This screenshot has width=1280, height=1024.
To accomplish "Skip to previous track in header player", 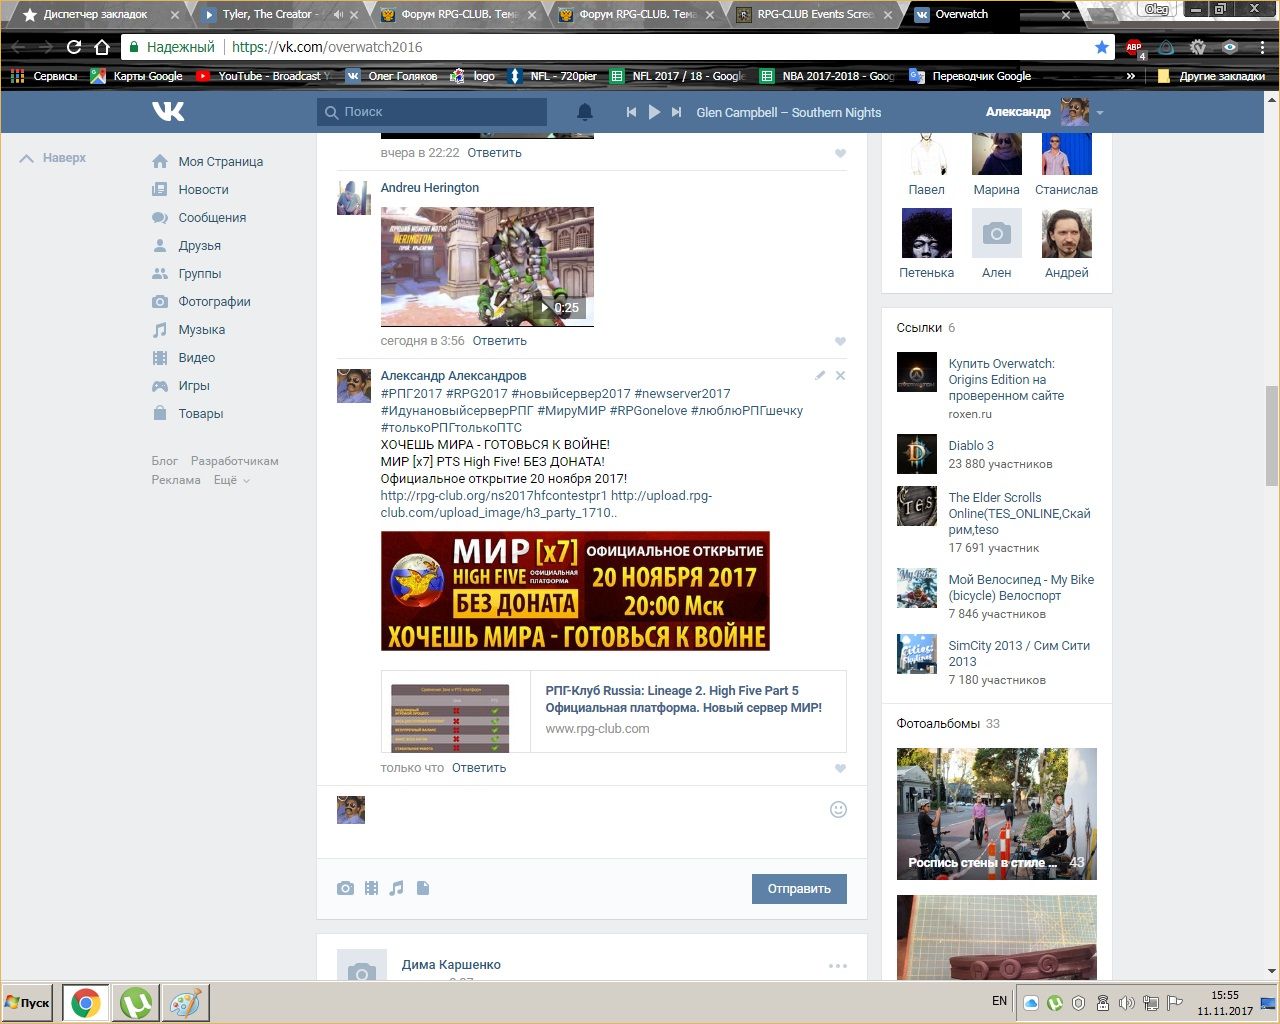I will [631, 112].
